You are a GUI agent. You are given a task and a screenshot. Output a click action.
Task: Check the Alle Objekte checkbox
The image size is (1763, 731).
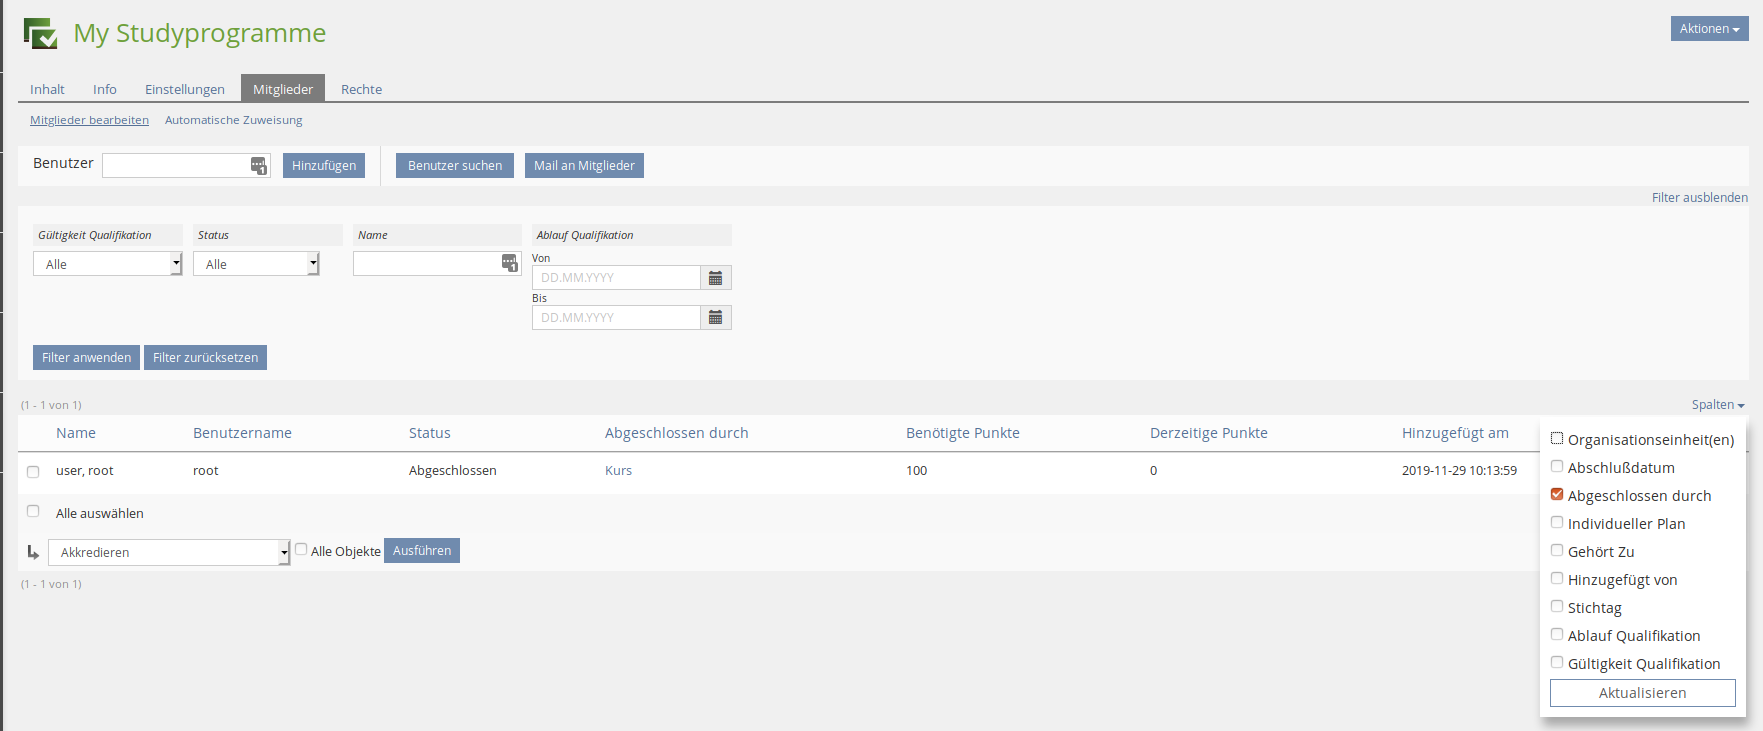pyautogui.click(x=301, y=550)
